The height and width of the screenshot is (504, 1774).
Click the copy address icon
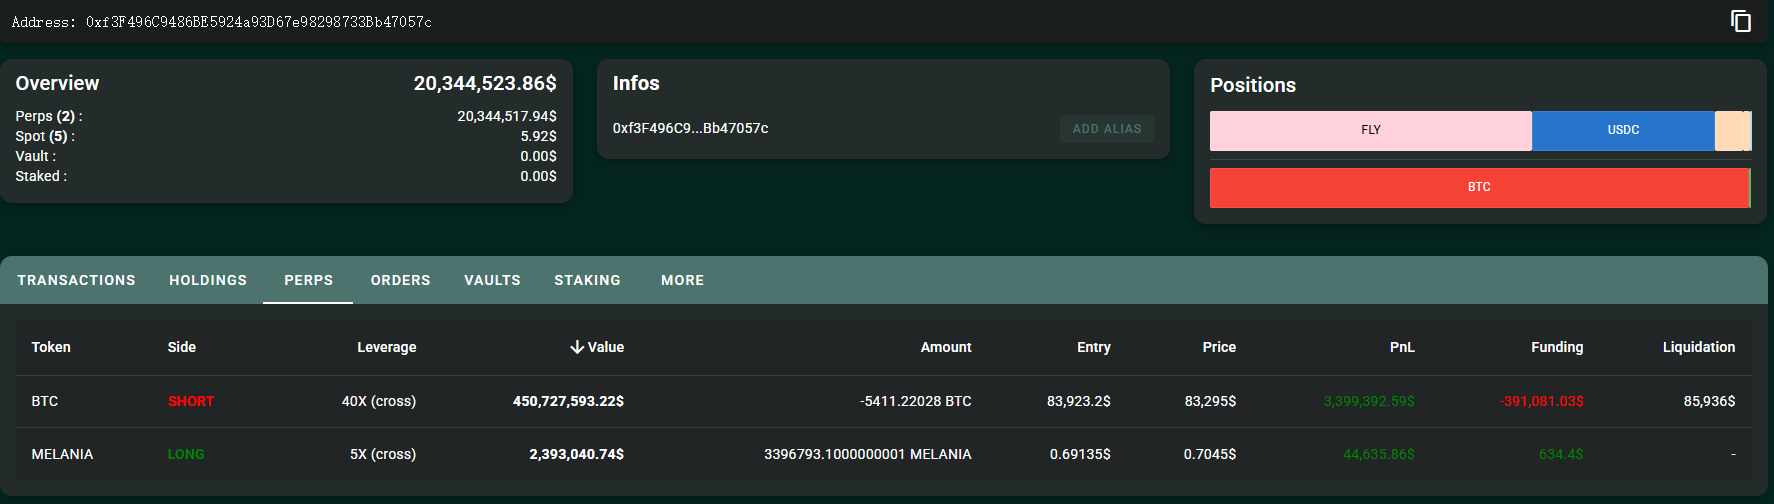[1741, 21]
